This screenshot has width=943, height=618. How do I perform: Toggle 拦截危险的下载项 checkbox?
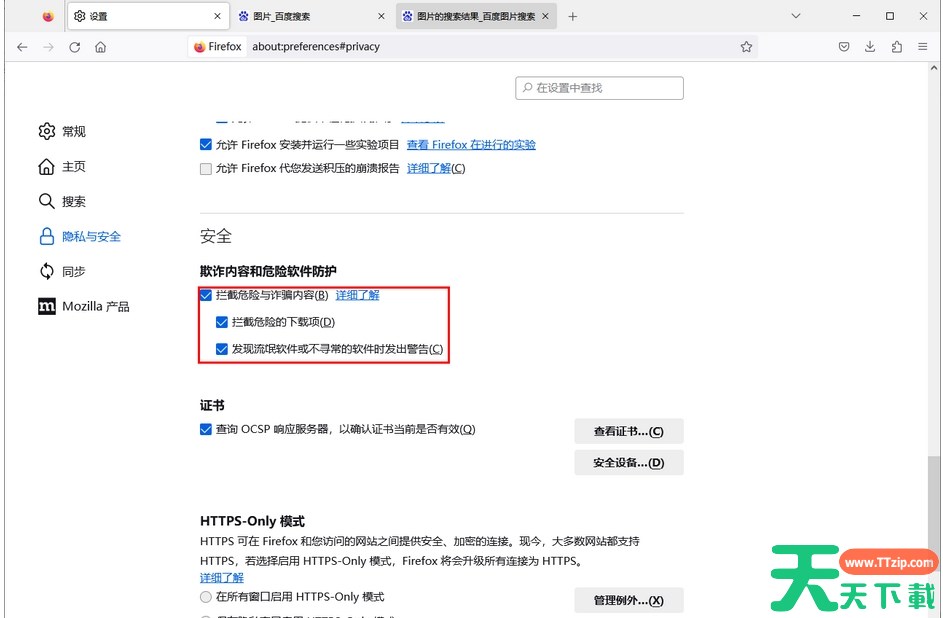[x=222, y=322]
